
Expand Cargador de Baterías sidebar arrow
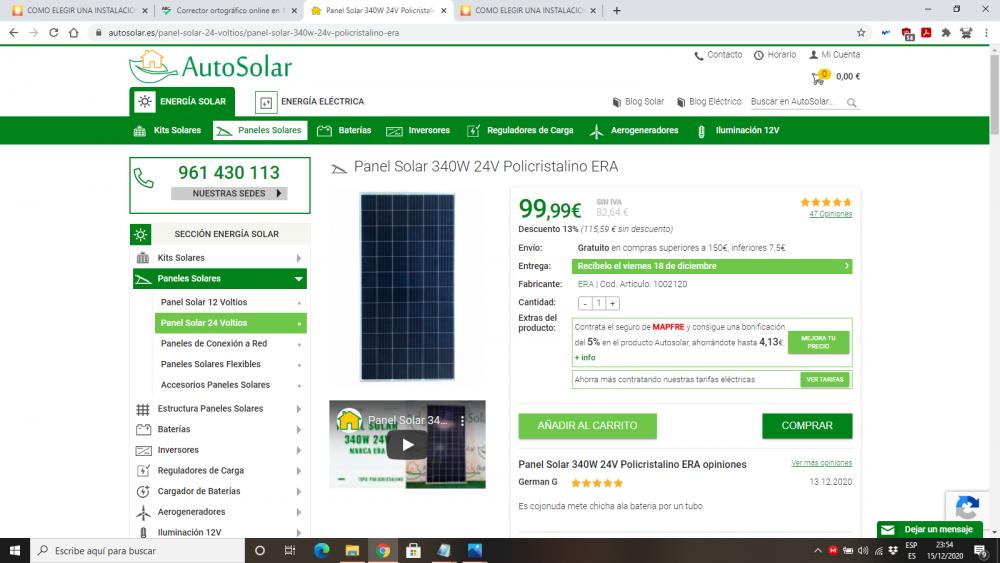(x=298, y=492)
